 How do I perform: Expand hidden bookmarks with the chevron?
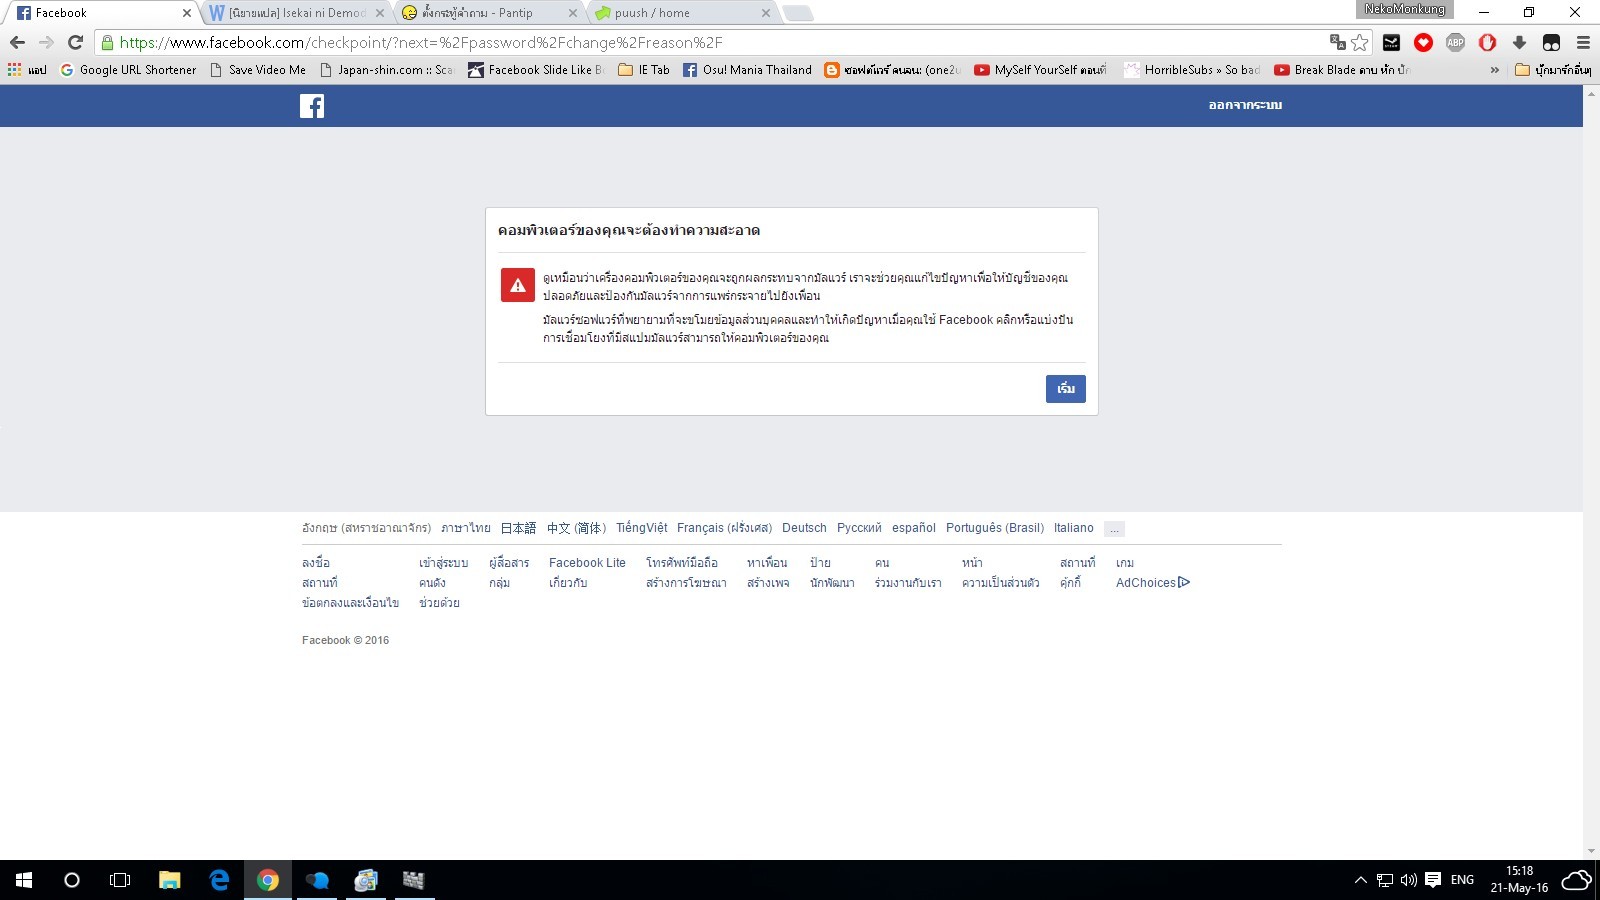(1494, 70)
